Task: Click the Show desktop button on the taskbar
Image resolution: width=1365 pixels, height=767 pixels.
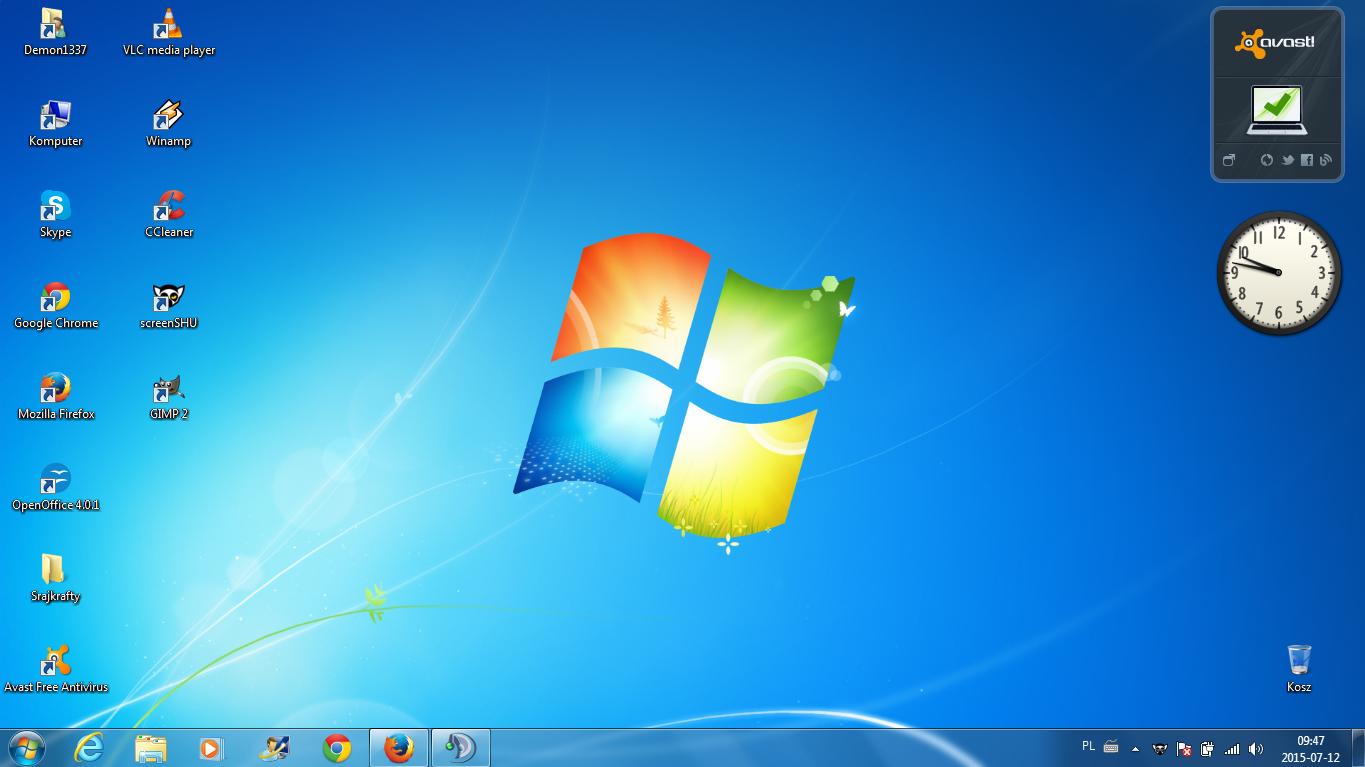Action: 1357,748
